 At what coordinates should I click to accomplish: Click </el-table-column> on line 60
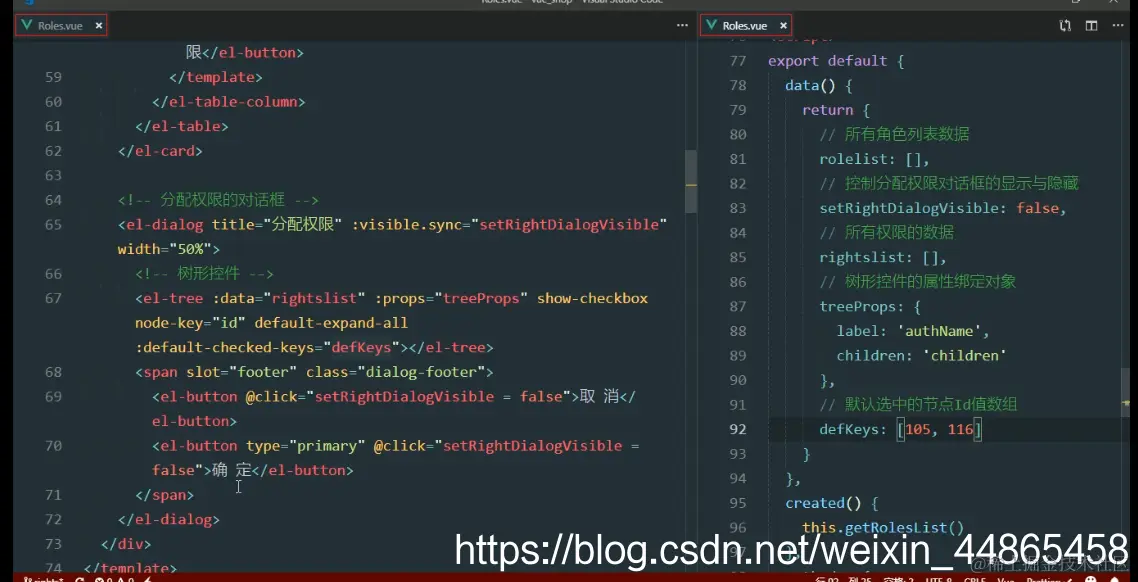point(229,102)
